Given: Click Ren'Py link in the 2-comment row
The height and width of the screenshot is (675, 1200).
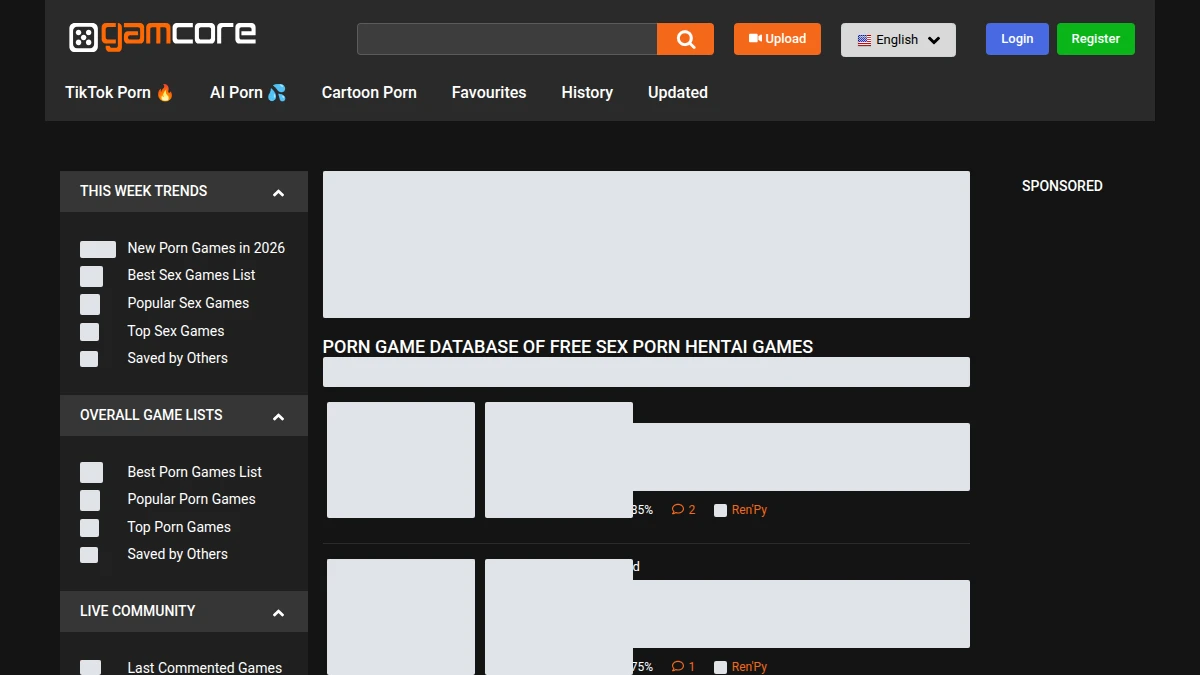Looking at the screenshot, I should (749, 510).
